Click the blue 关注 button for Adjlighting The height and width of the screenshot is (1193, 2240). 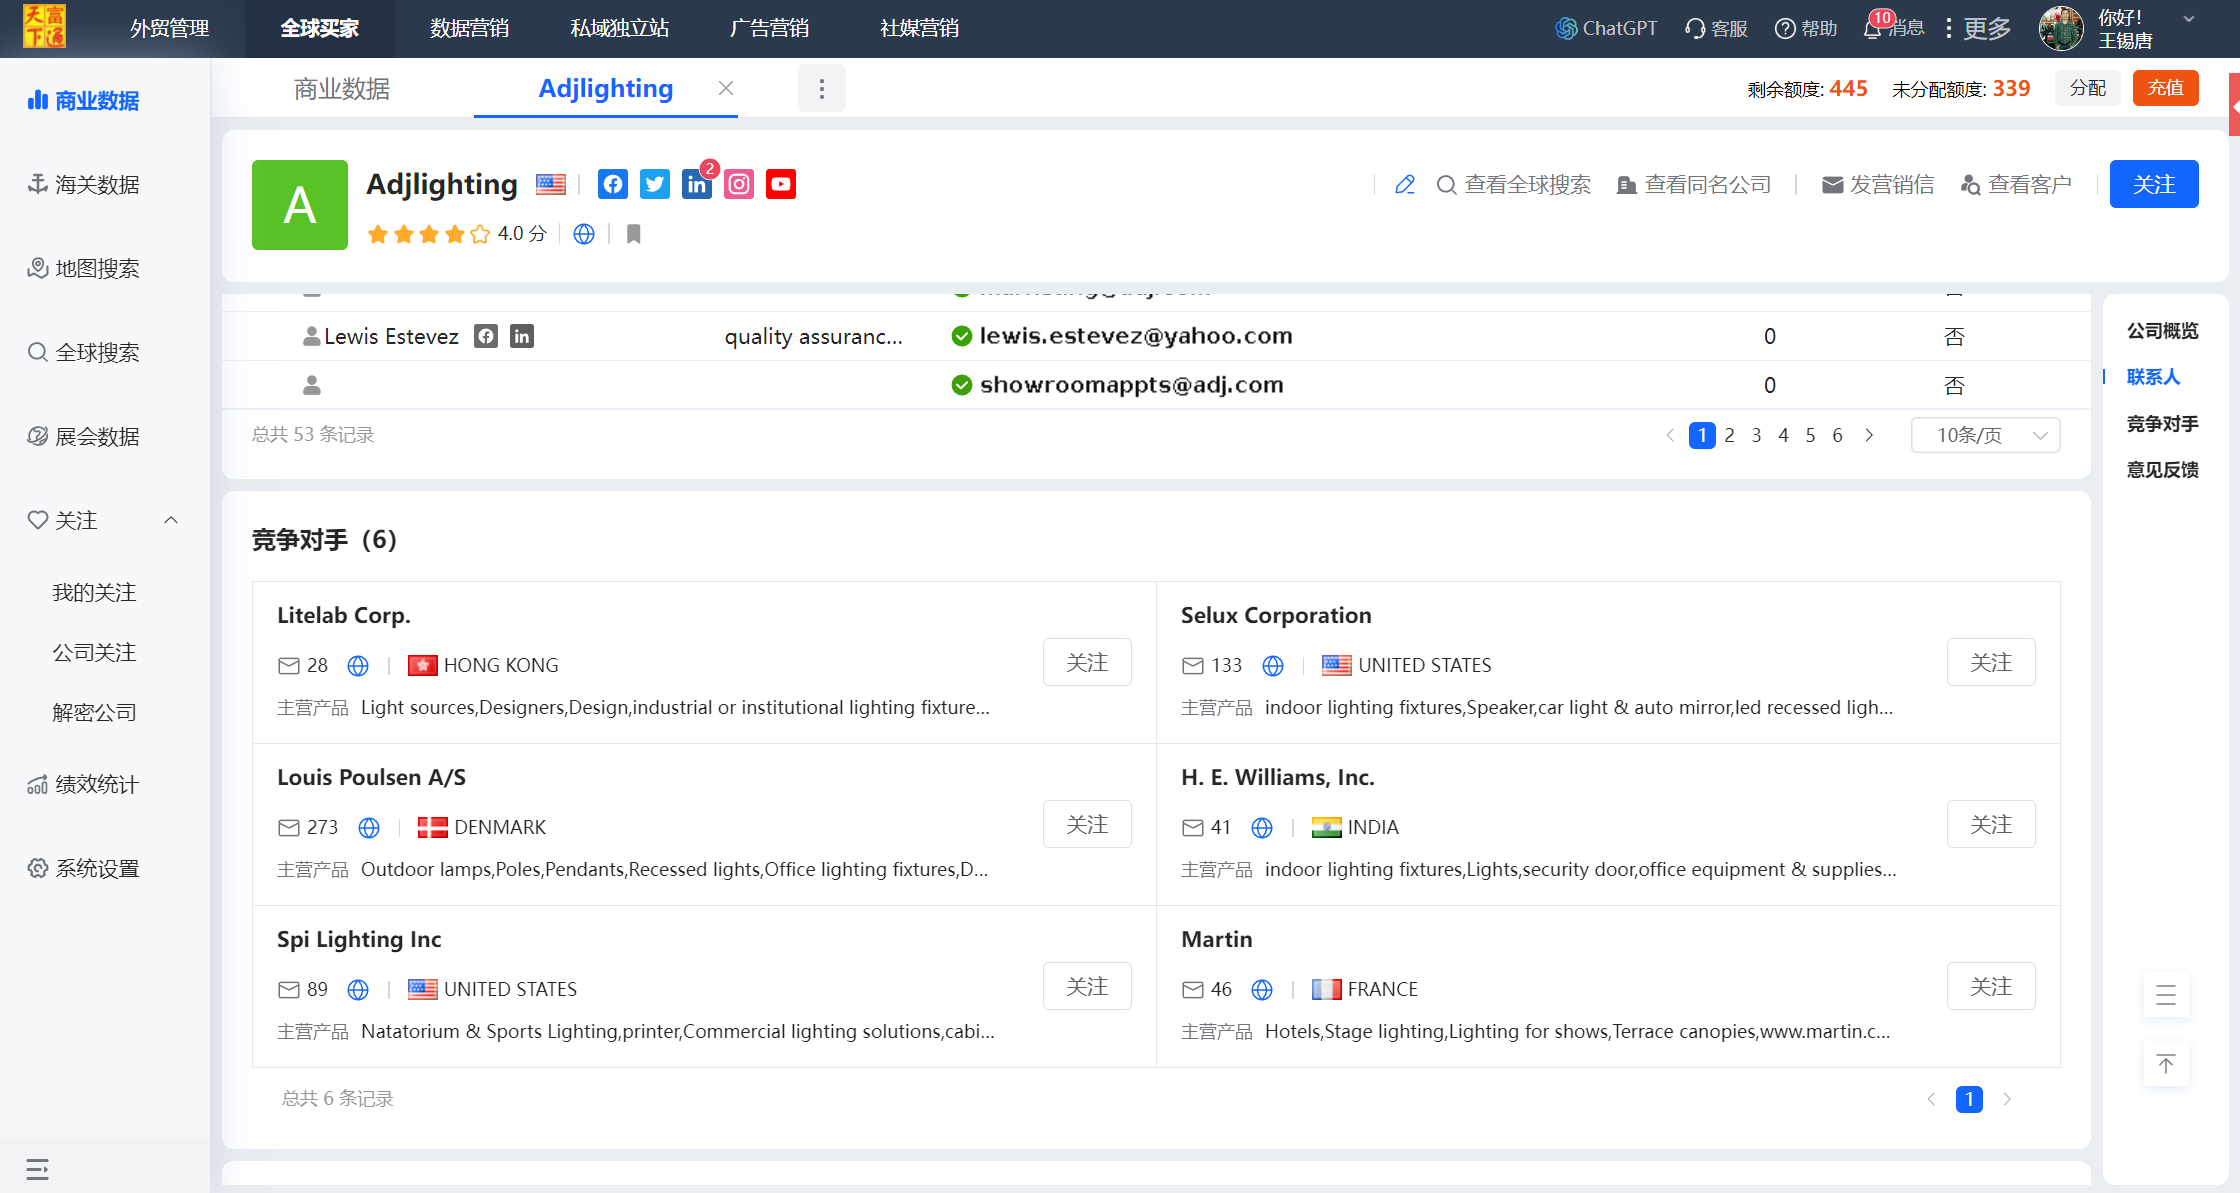click(x=2154, y=184)
